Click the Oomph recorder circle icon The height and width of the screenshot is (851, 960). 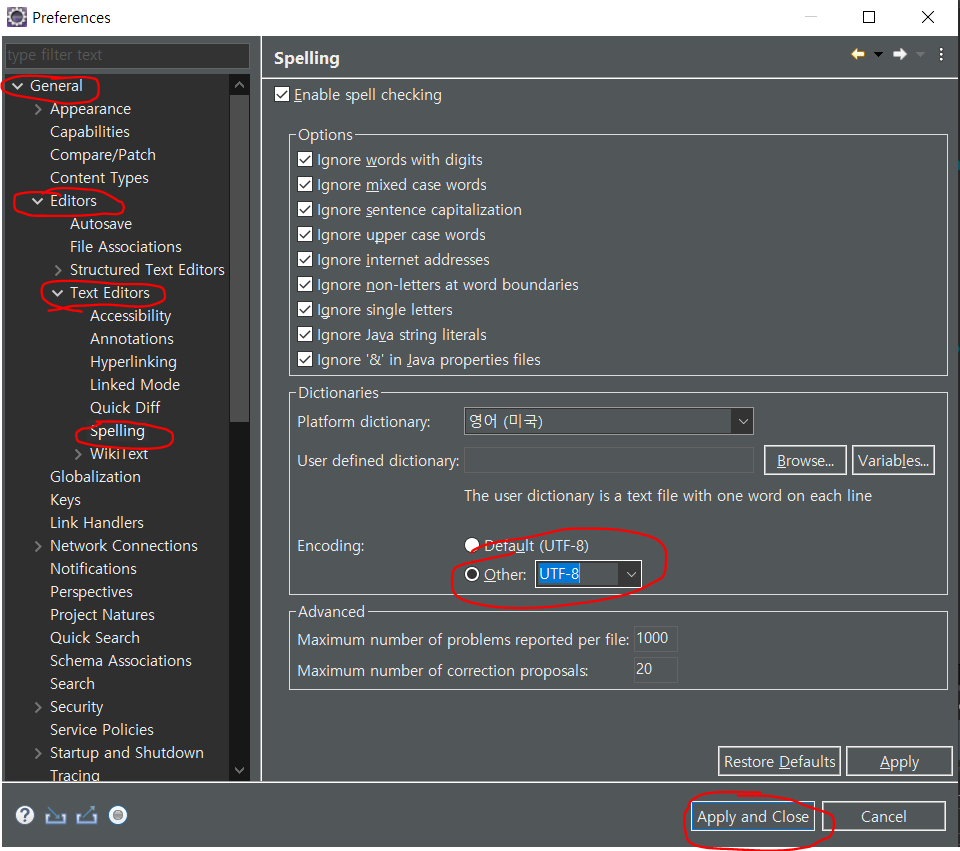[x=118, y=815]
